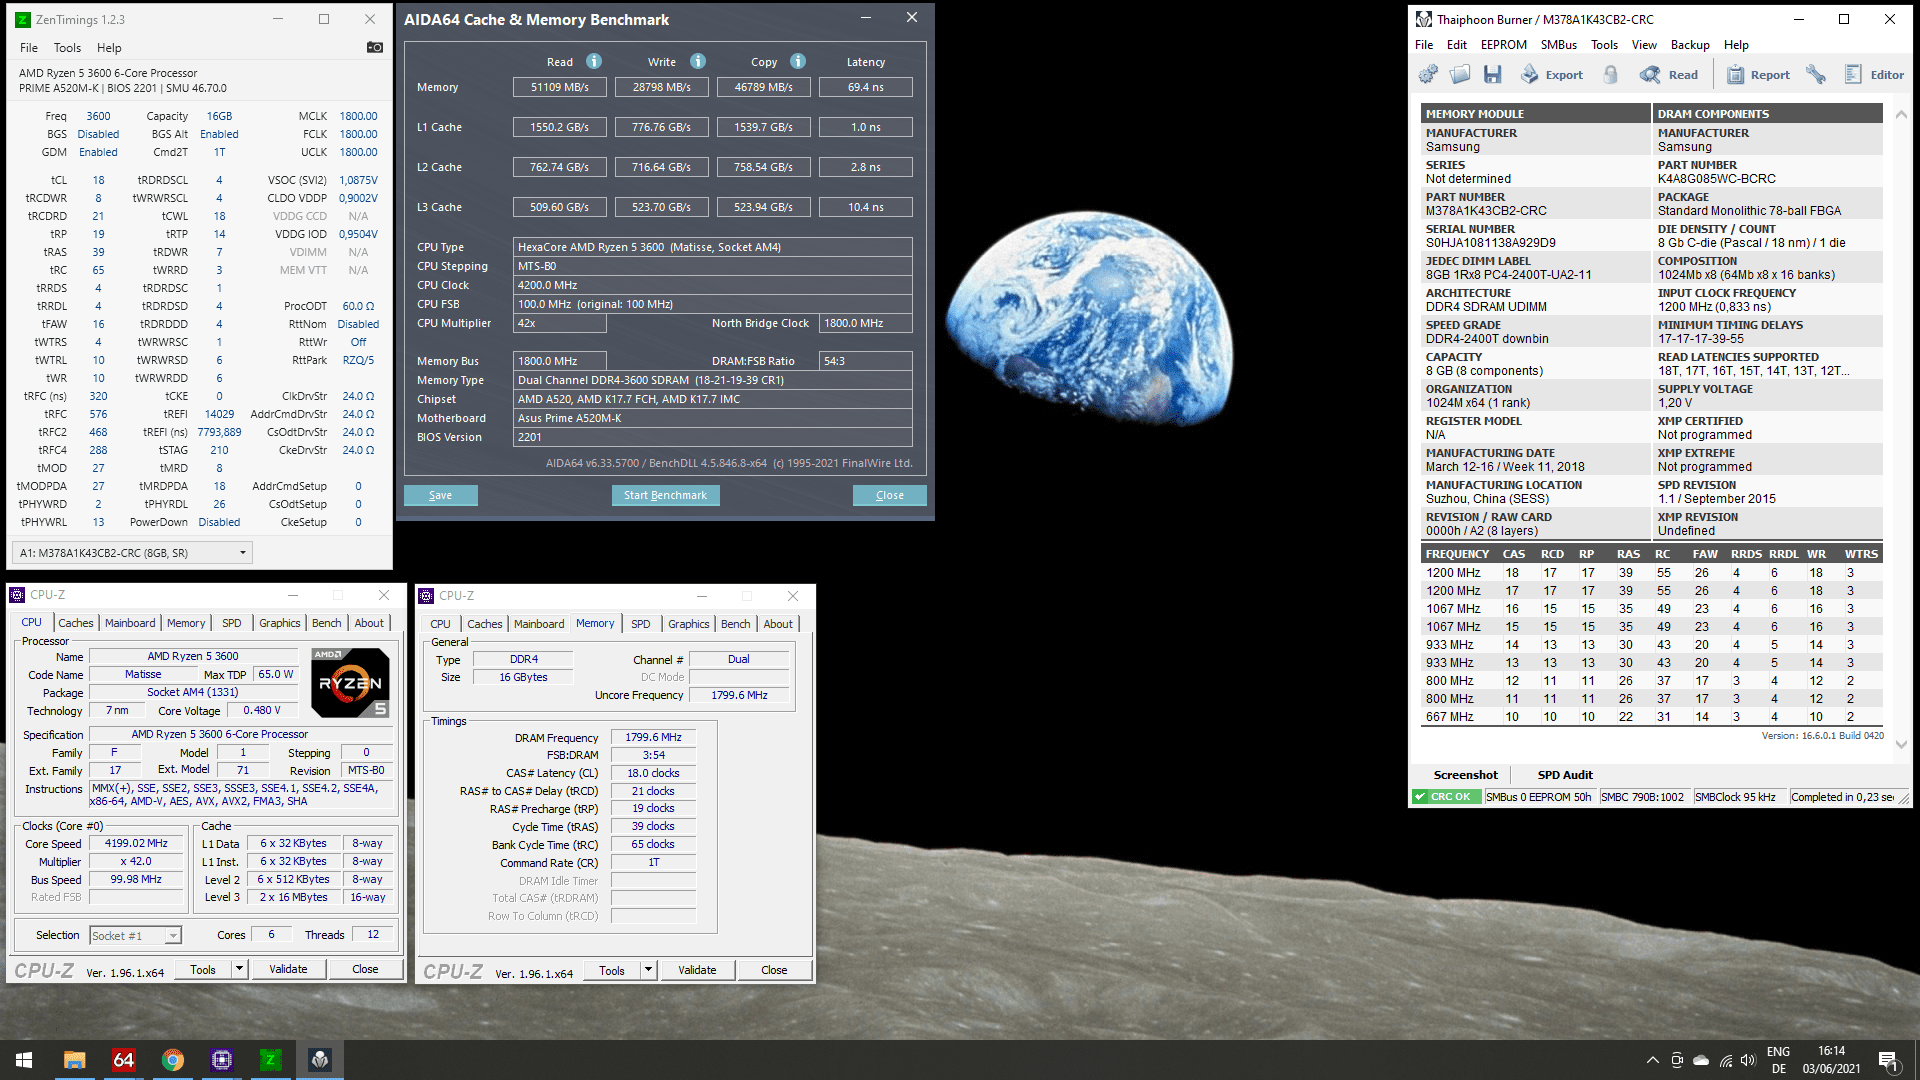
Task: Click the ZenTimings screenshot camera icon
Action: (375, 47)
